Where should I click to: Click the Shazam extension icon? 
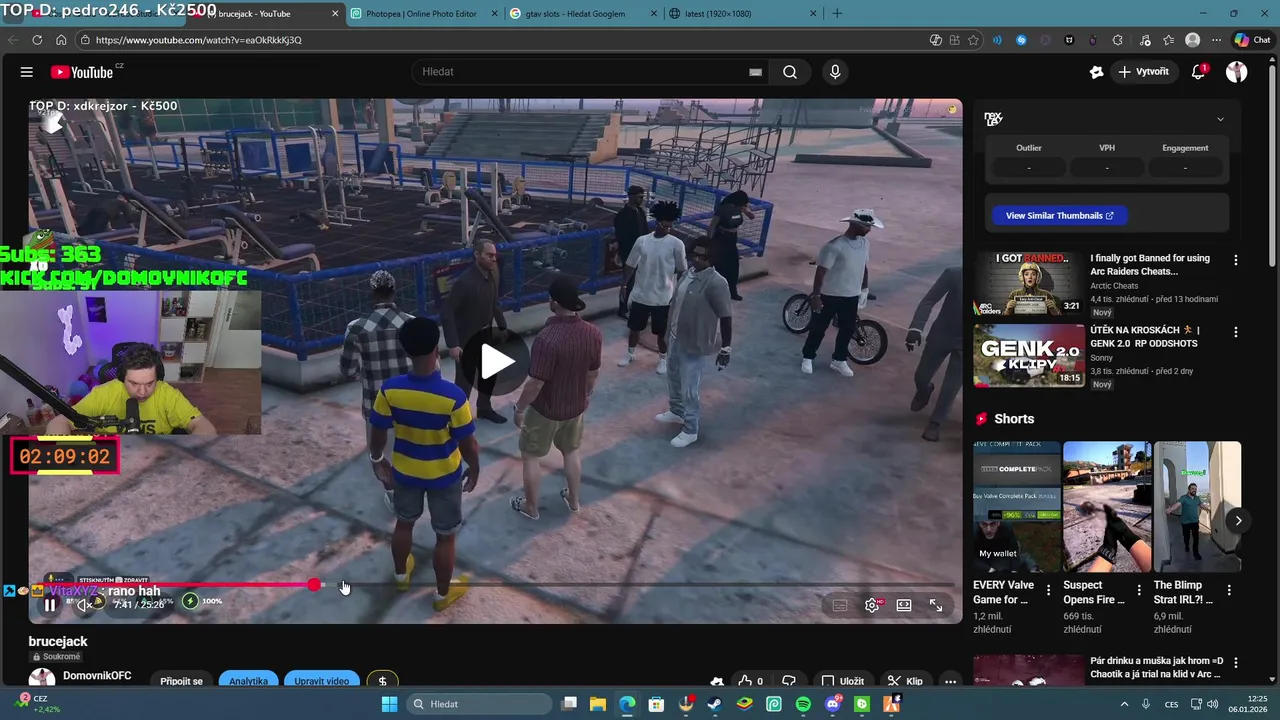1021,40
